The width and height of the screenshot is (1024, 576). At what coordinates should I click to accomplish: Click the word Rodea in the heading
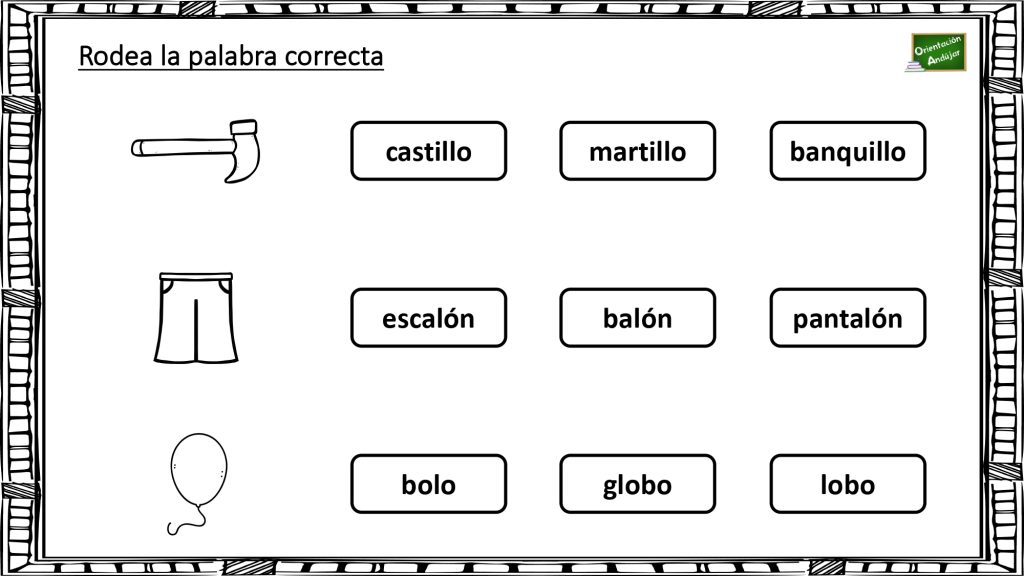[x=116, y=56]
